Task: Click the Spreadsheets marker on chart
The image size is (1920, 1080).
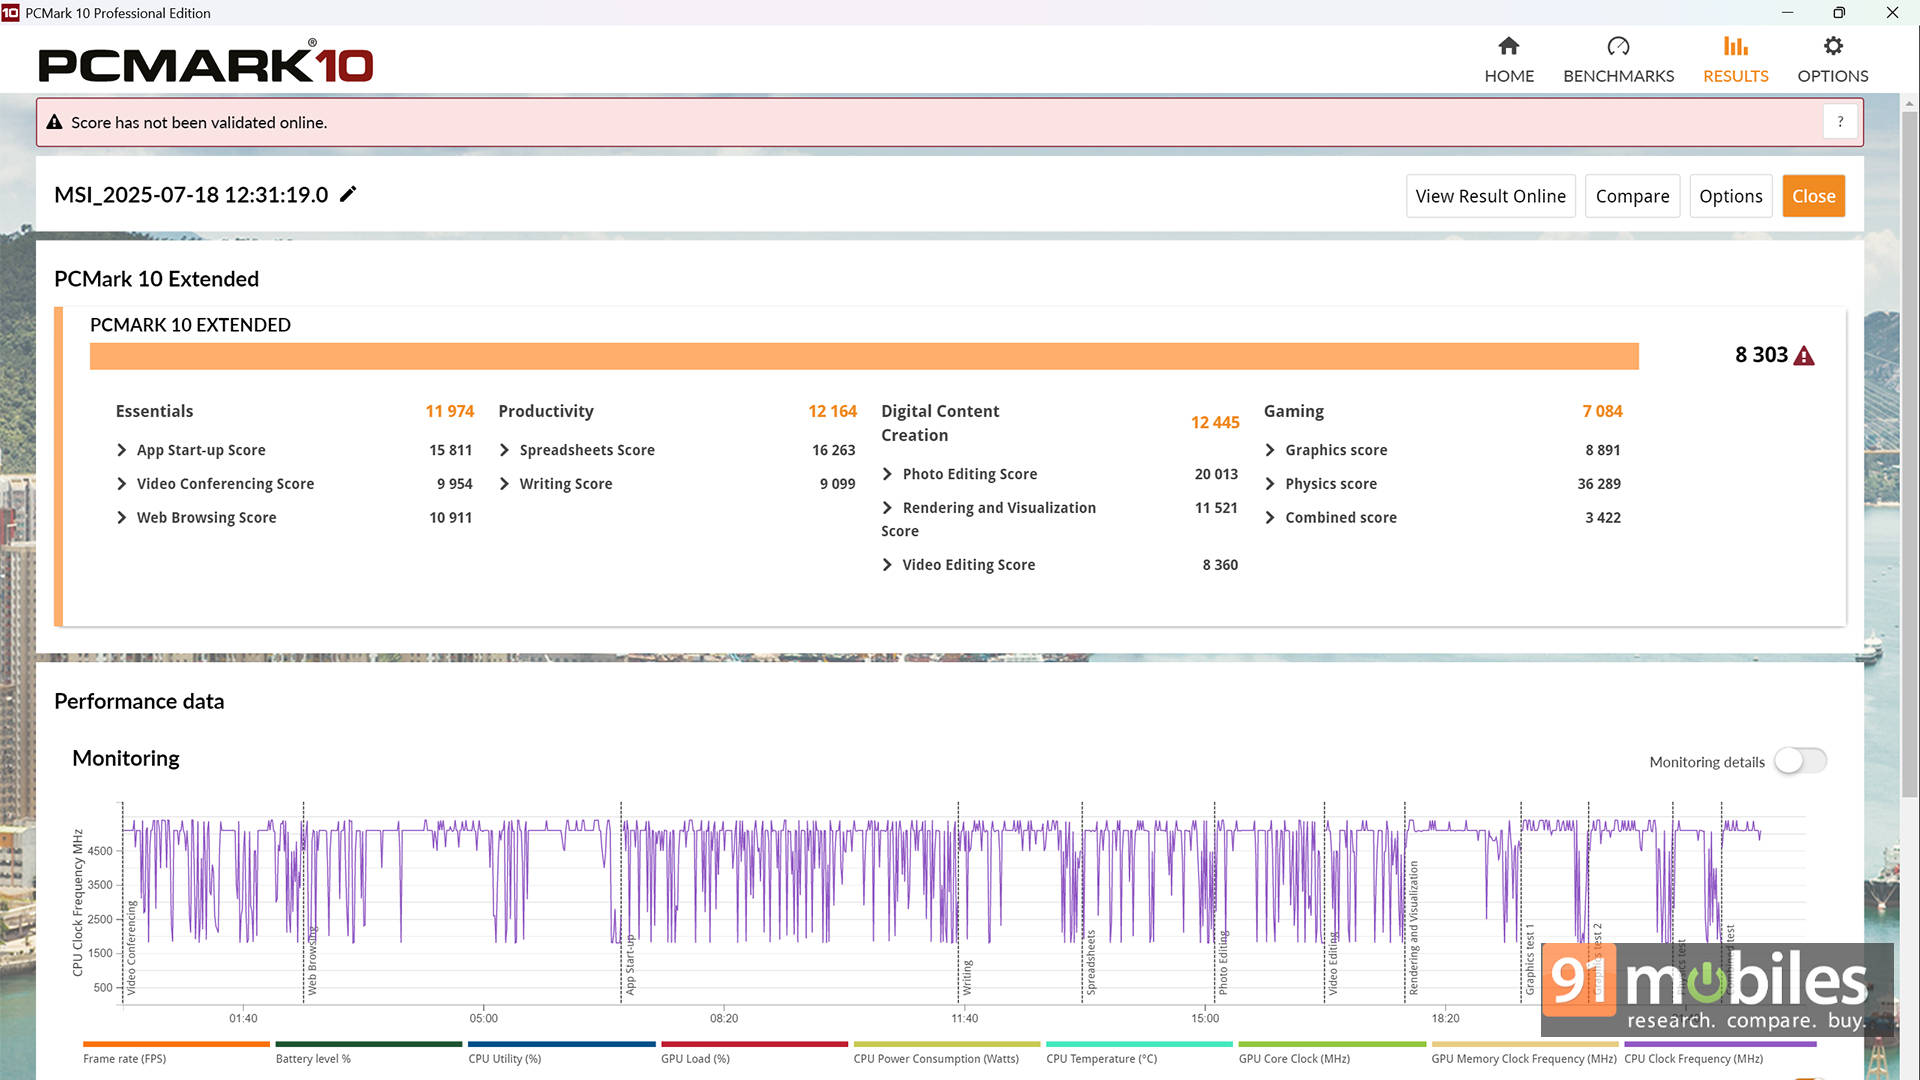Action: (1090, 962)
